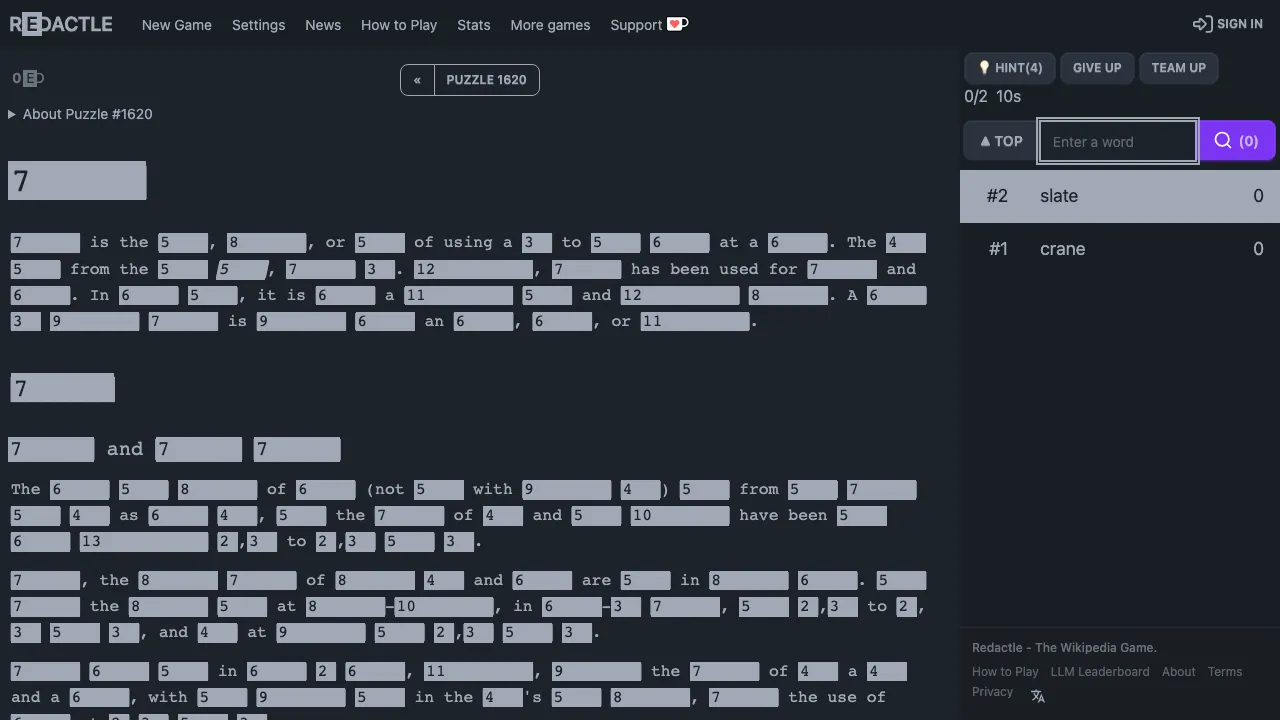Open Settings from the top navigation
Screen dimensions: 1280x720
[258, 25]
